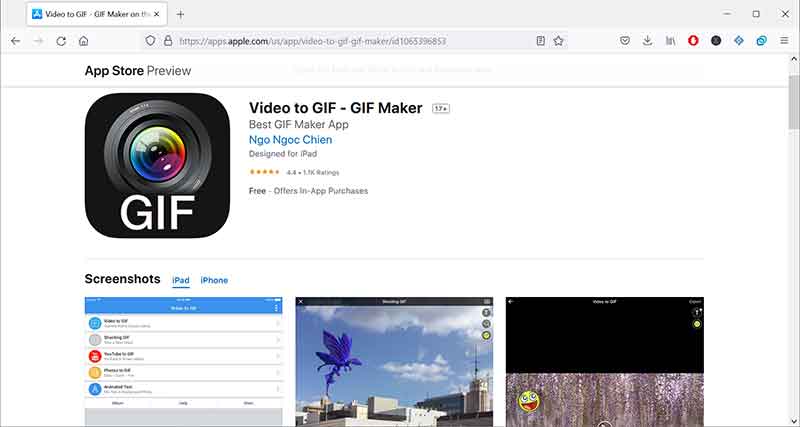
Task: Open the browser hamburger menu
Action: [x=784, y=41]
